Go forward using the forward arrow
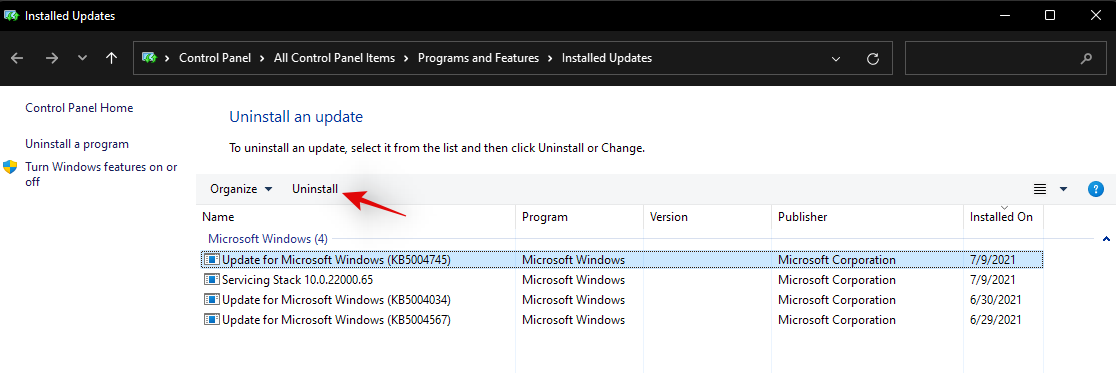 pos(51,58)
